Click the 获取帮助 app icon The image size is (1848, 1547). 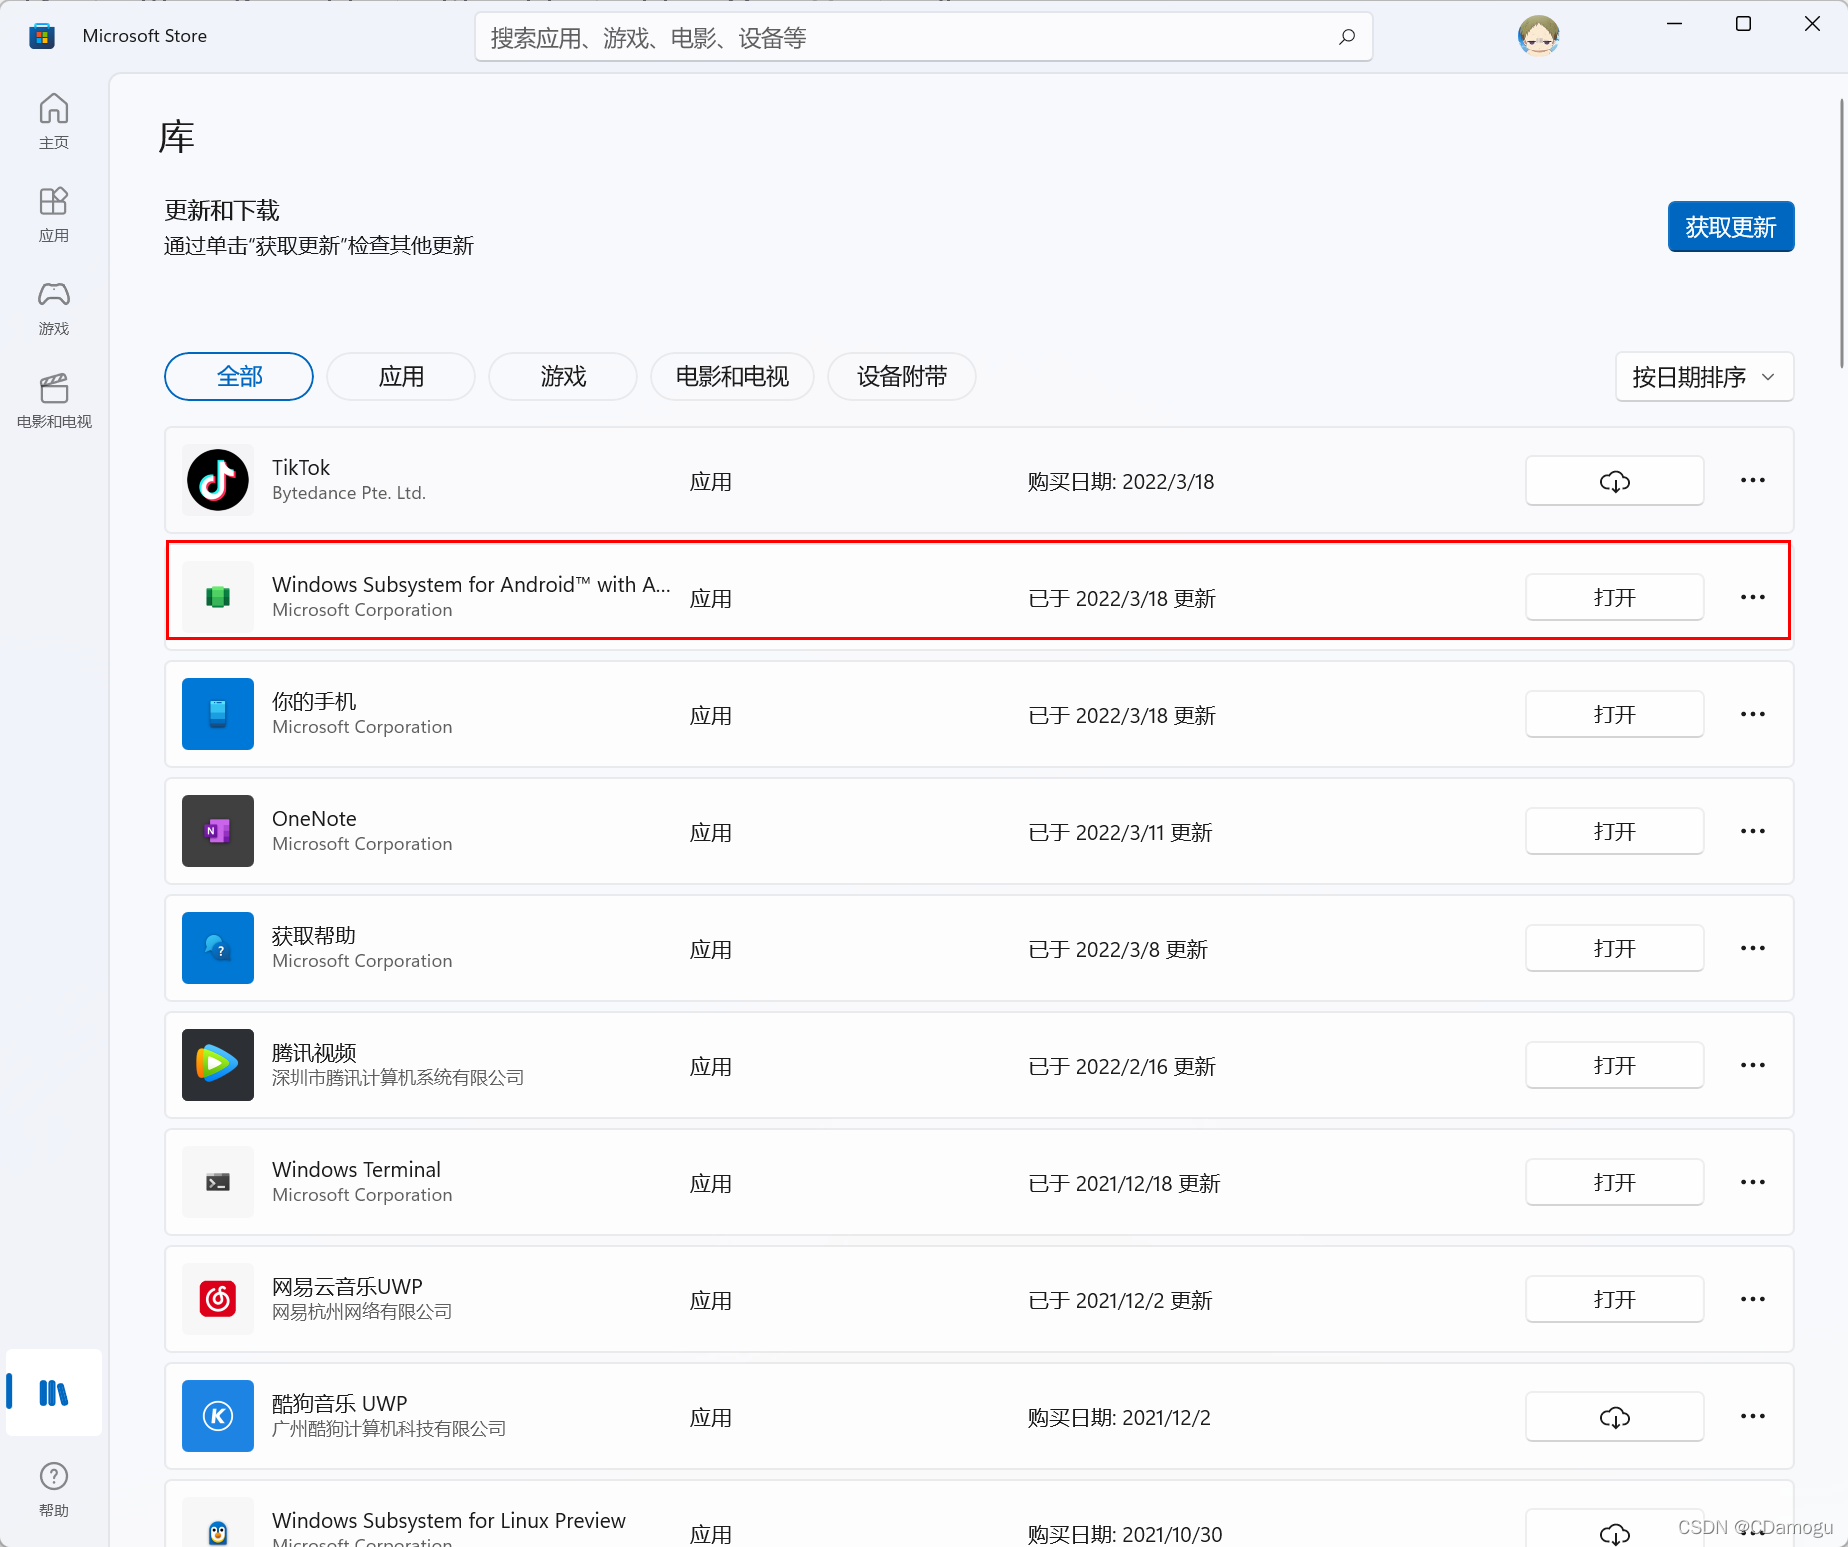click(218, 948)
